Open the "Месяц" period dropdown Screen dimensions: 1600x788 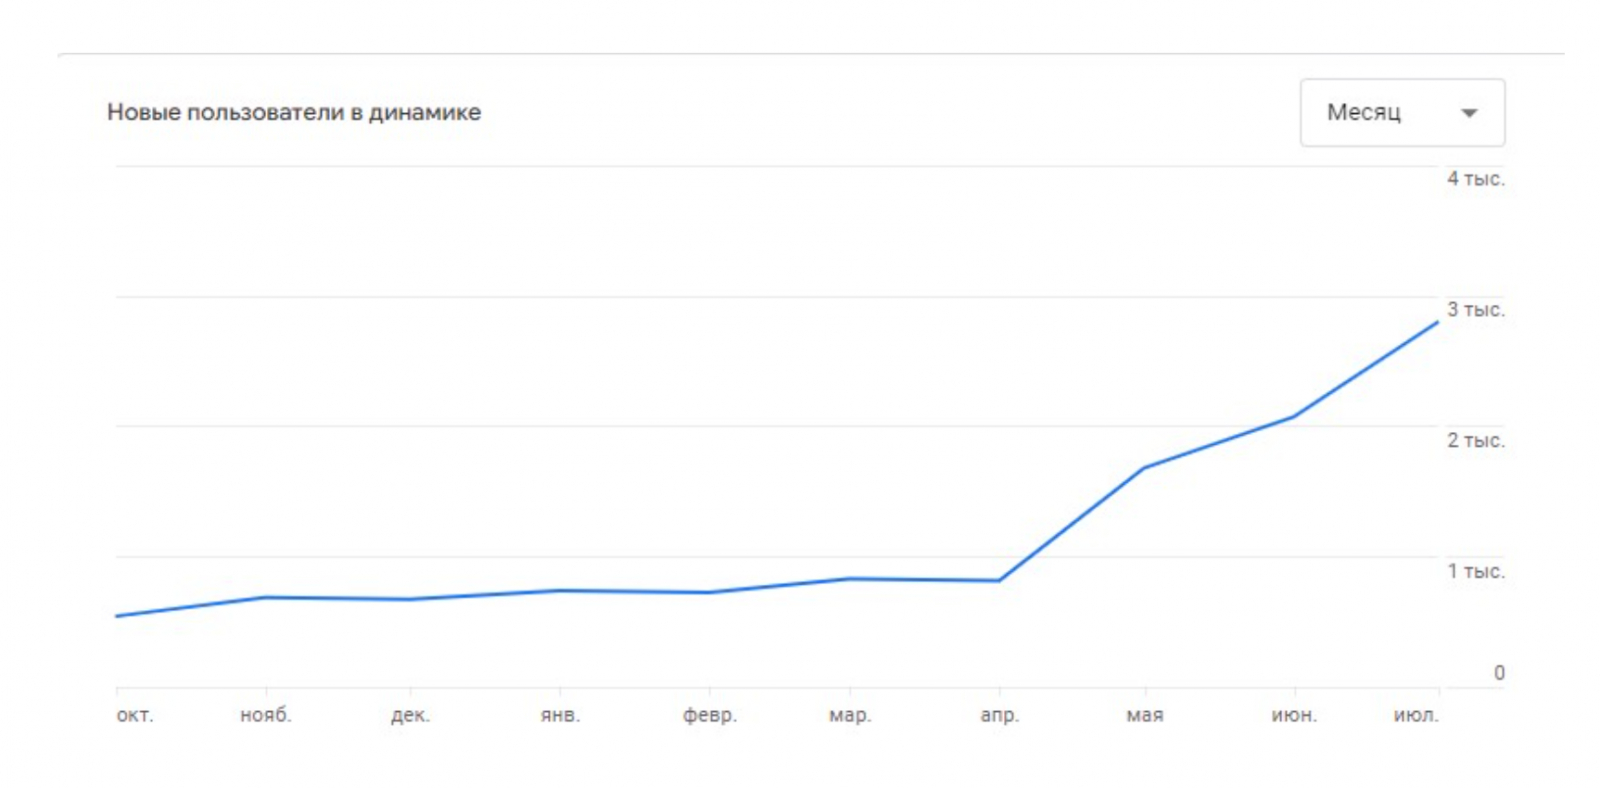coord(1401,113)
